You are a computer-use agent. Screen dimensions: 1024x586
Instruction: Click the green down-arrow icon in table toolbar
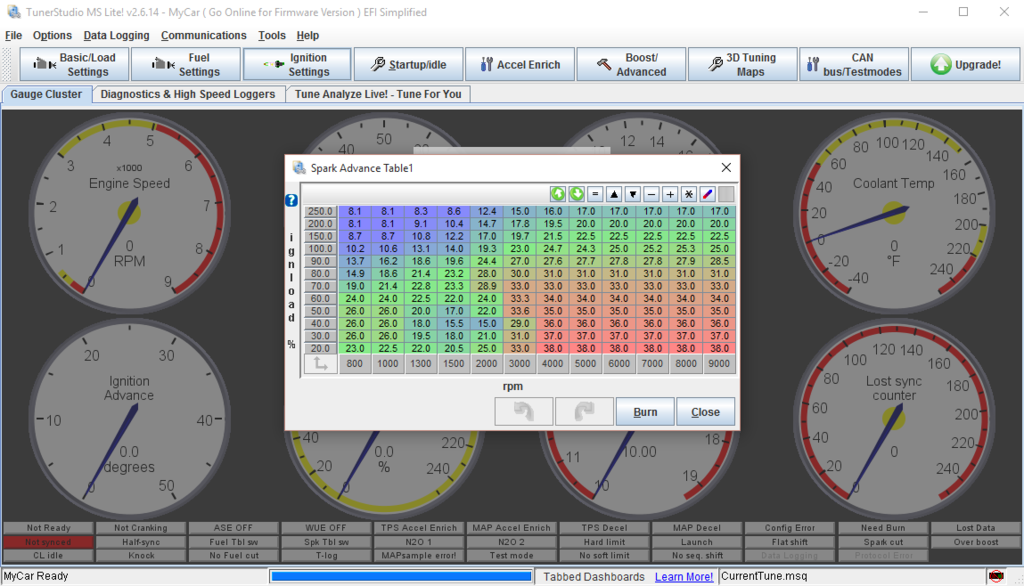tap(577, 194)
